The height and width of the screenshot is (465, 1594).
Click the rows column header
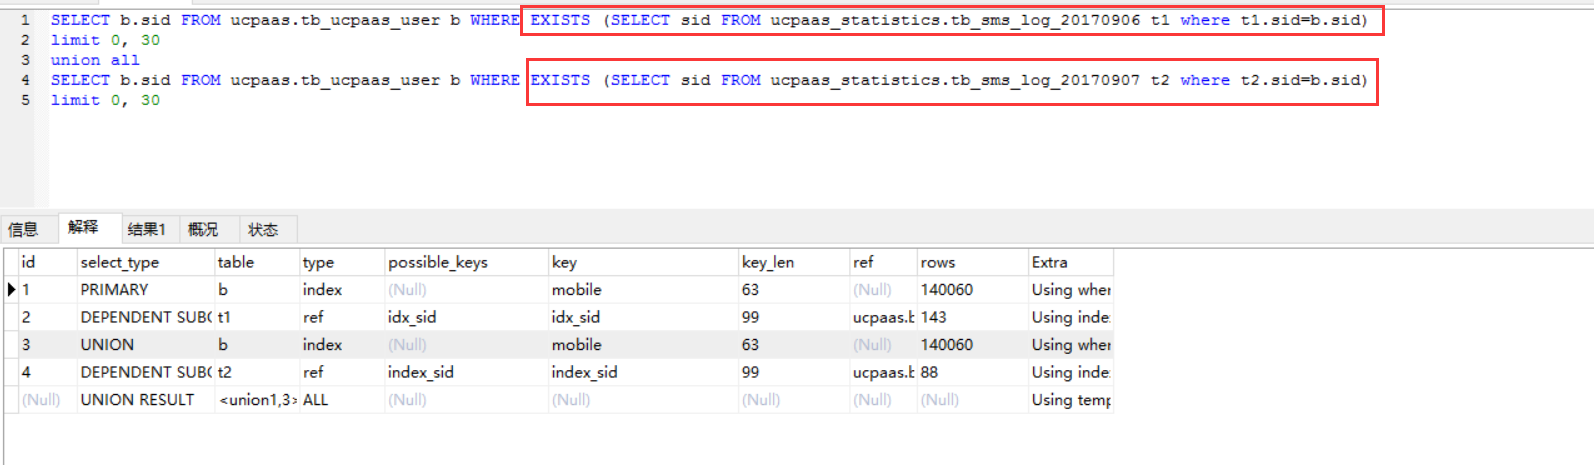click(972, 262)
